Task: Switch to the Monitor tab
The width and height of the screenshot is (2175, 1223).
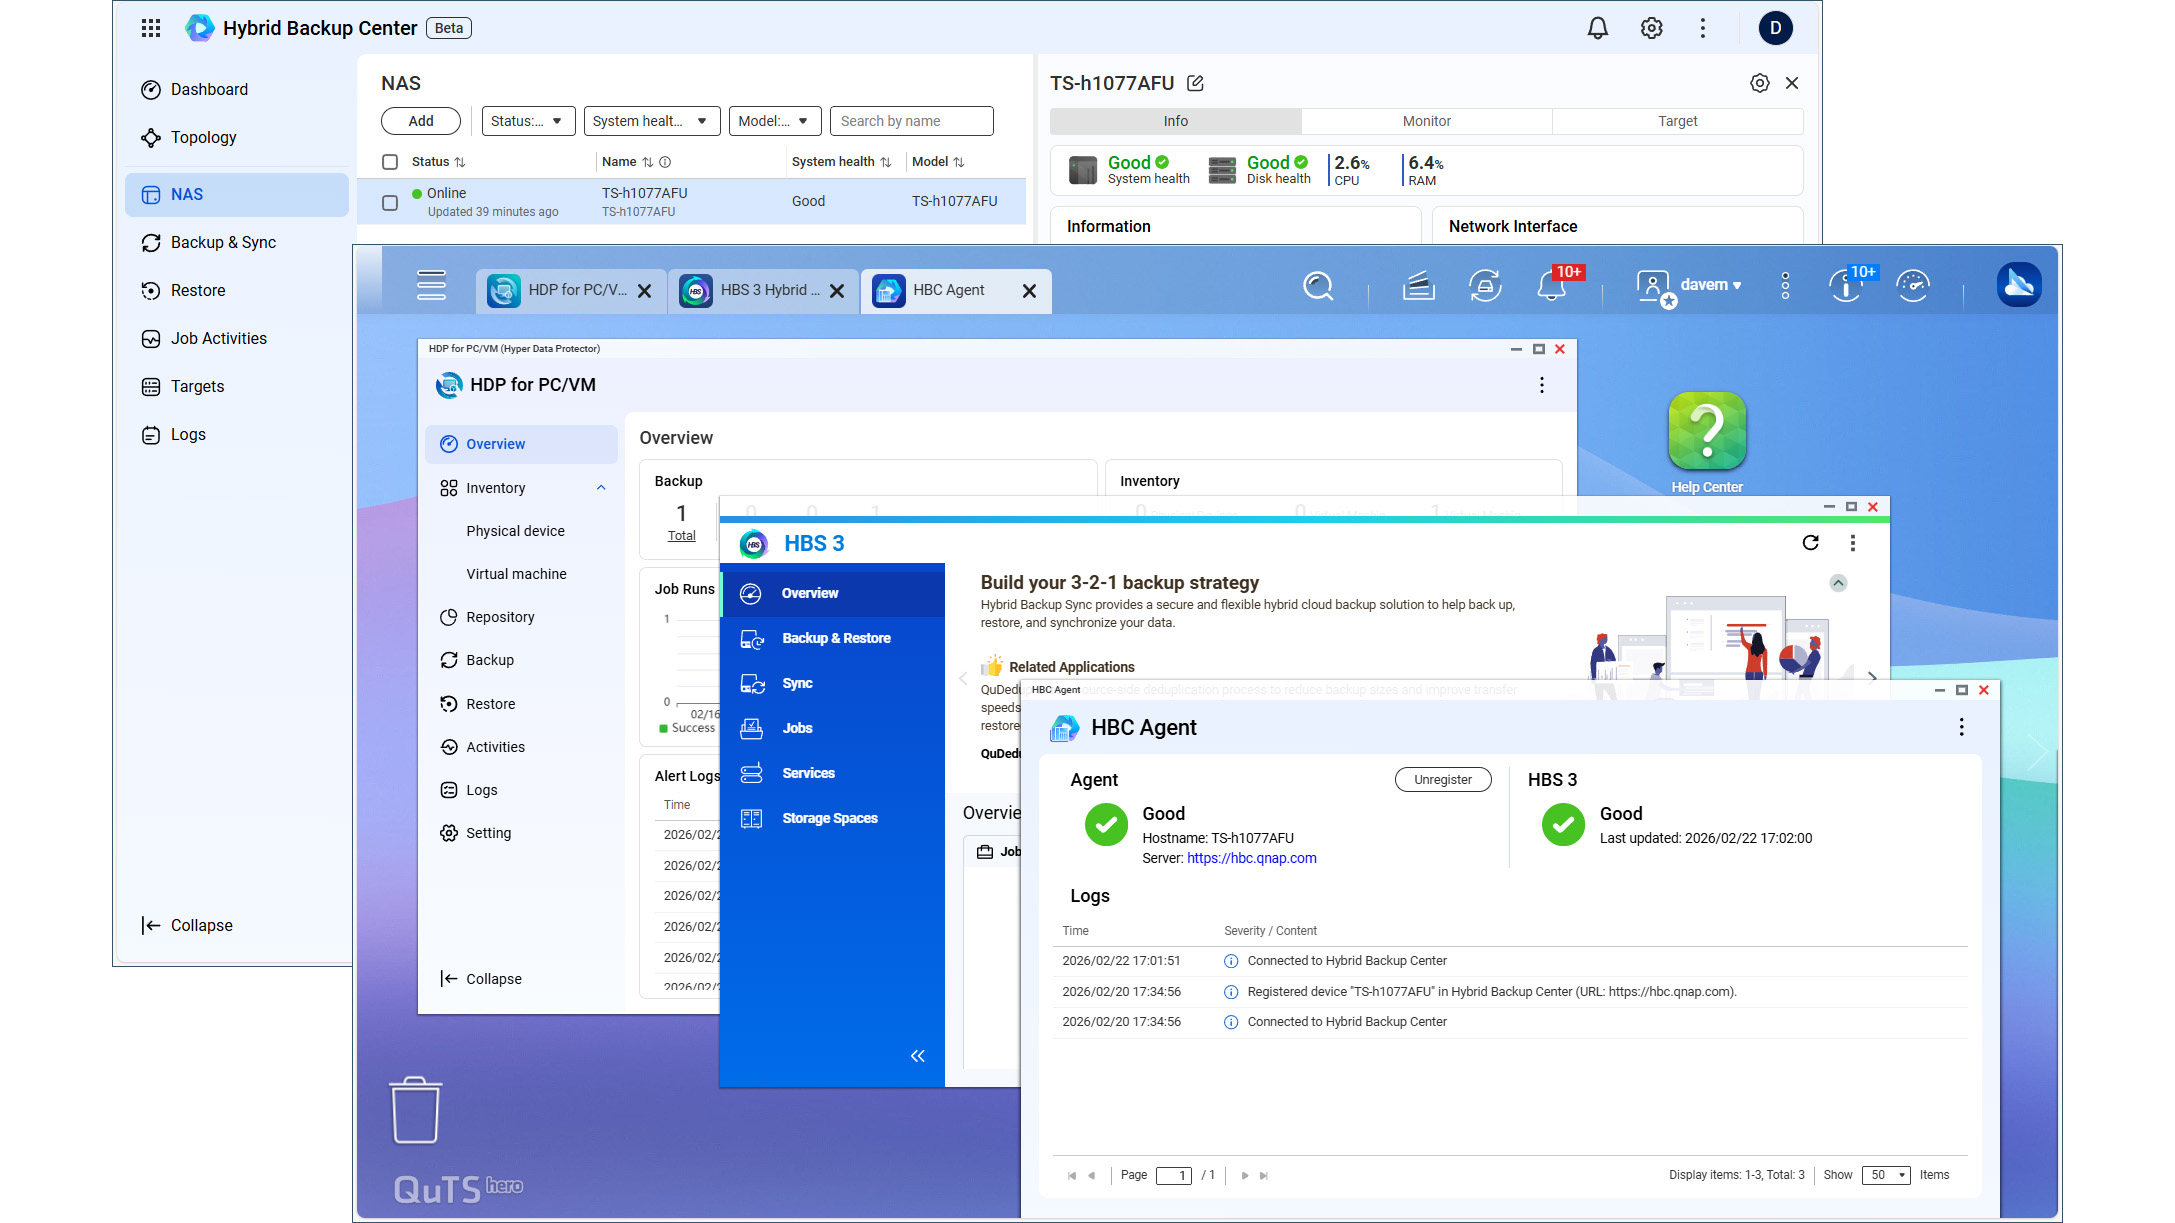Action: [x=1426, y=121]
